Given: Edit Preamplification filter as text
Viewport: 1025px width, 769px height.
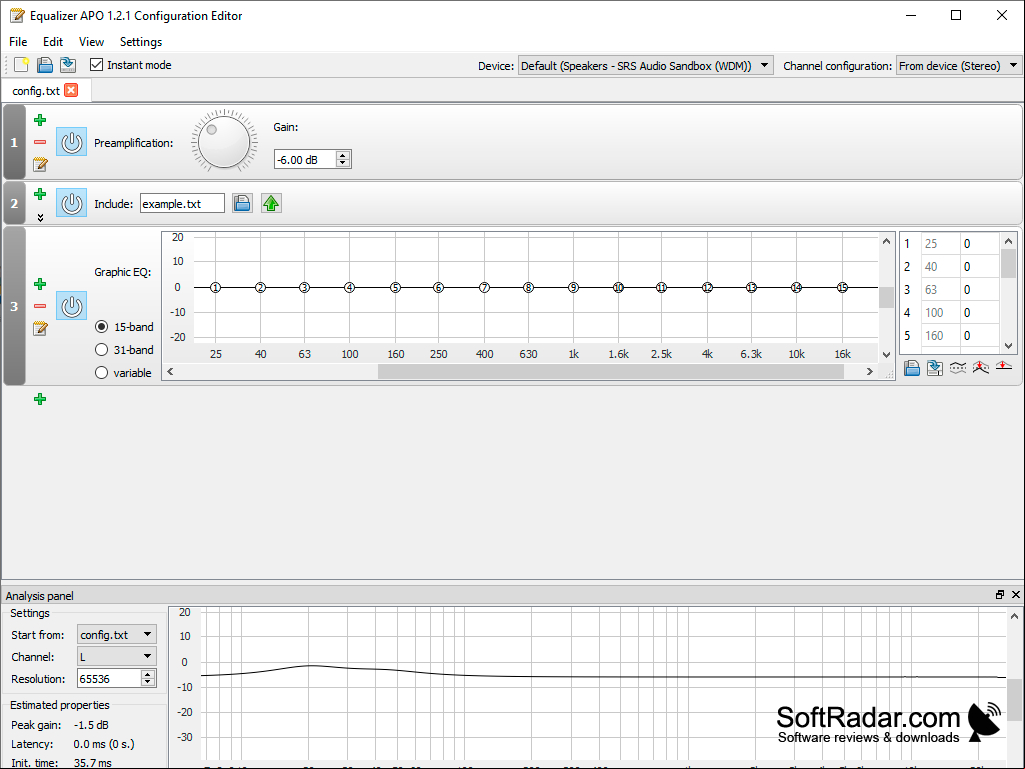Looking at the screenshot, I should coord(40,164).
